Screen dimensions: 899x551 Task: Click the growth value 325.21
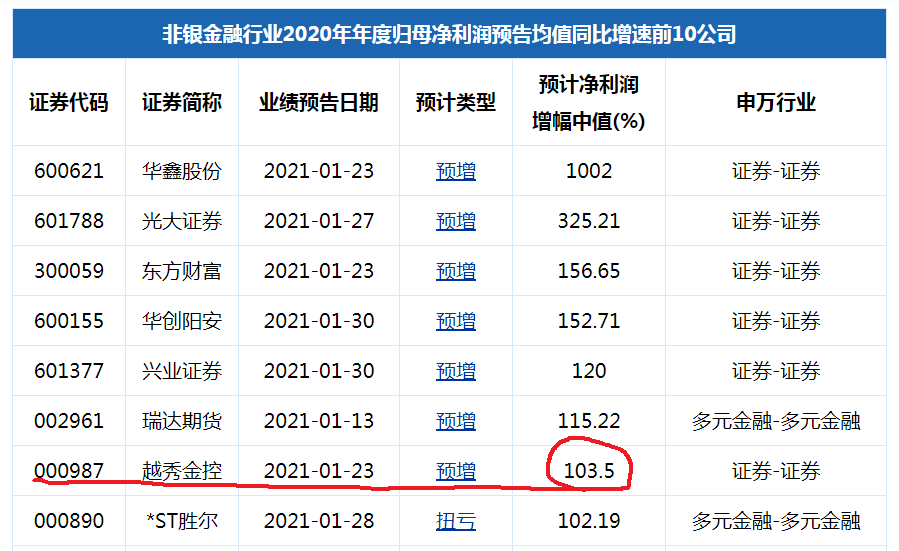point(589,221)
